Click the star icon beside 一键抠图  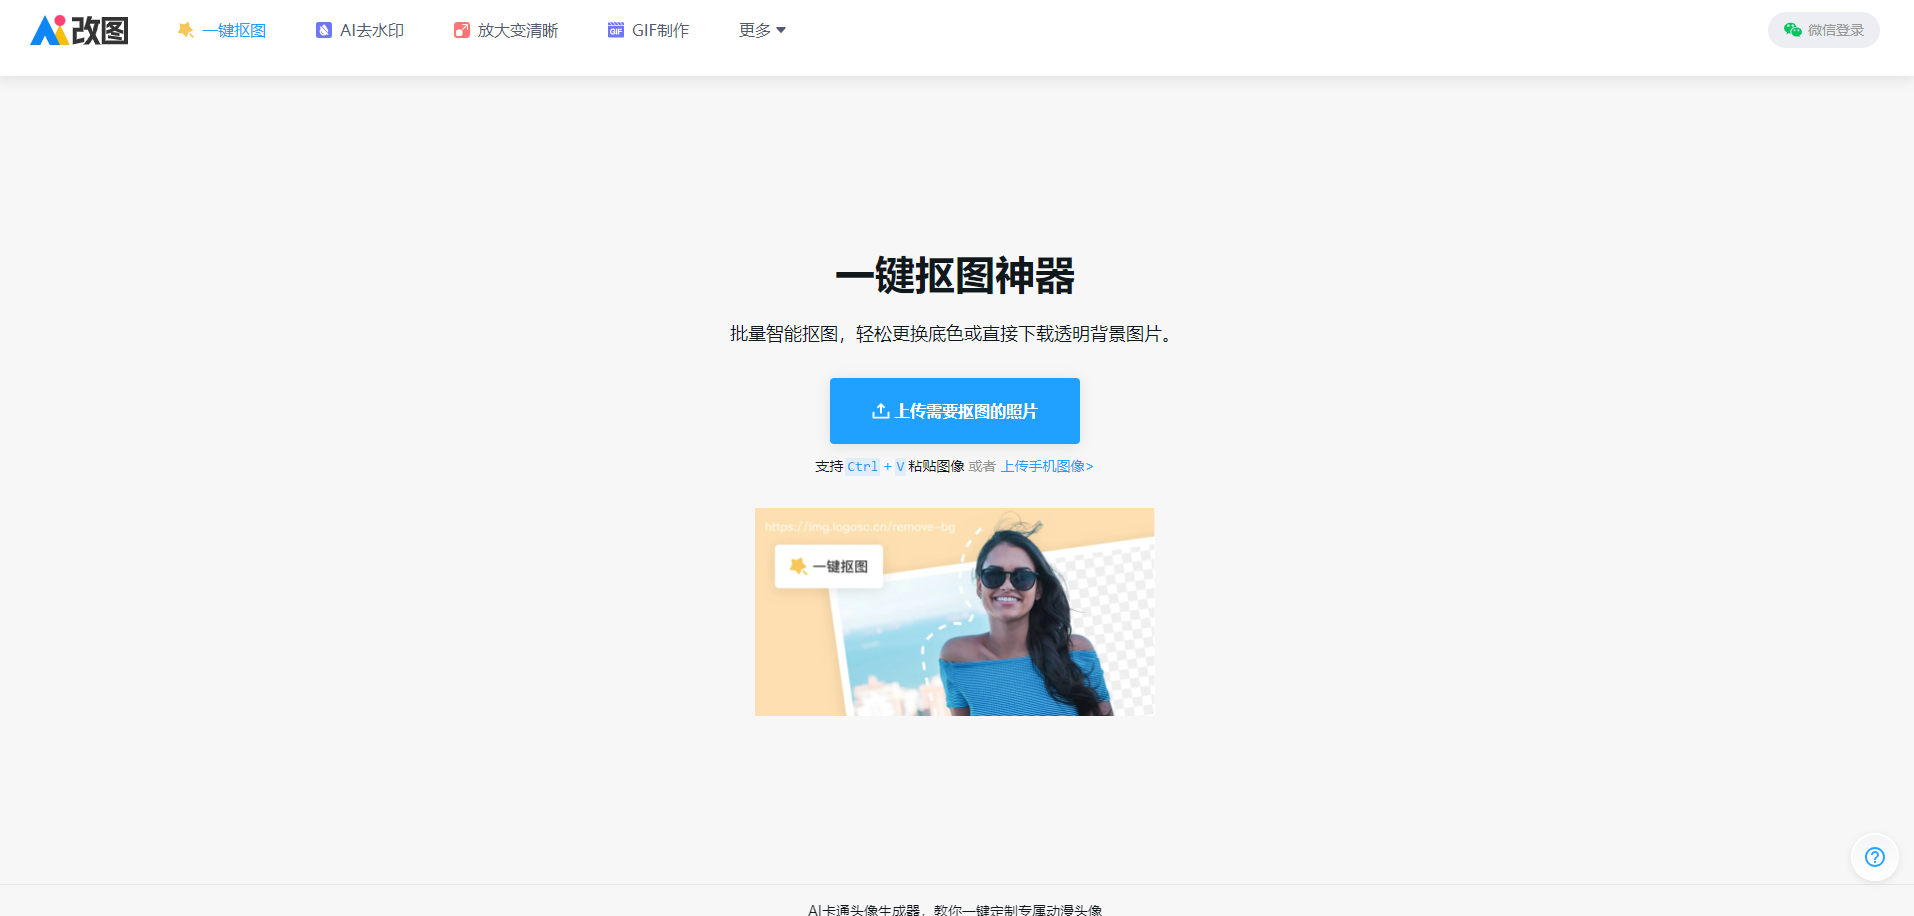(185, 30)
